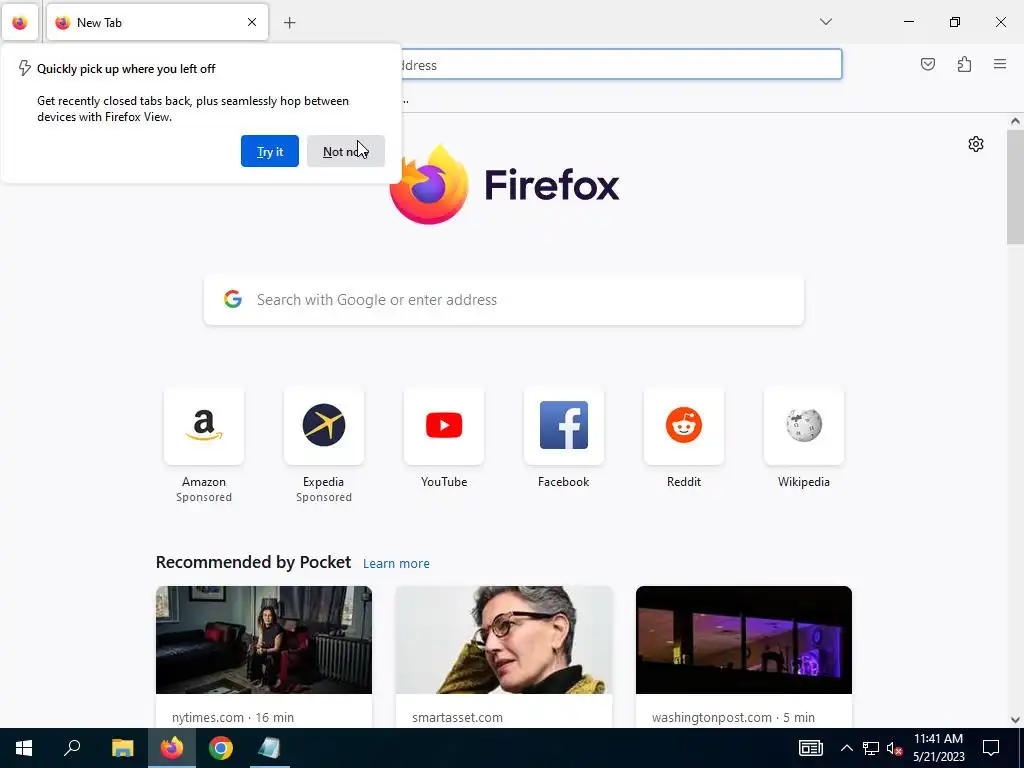Show hidden system tray icons
The width and height of the screenshot is (1024, 768).
coord(846,748)
